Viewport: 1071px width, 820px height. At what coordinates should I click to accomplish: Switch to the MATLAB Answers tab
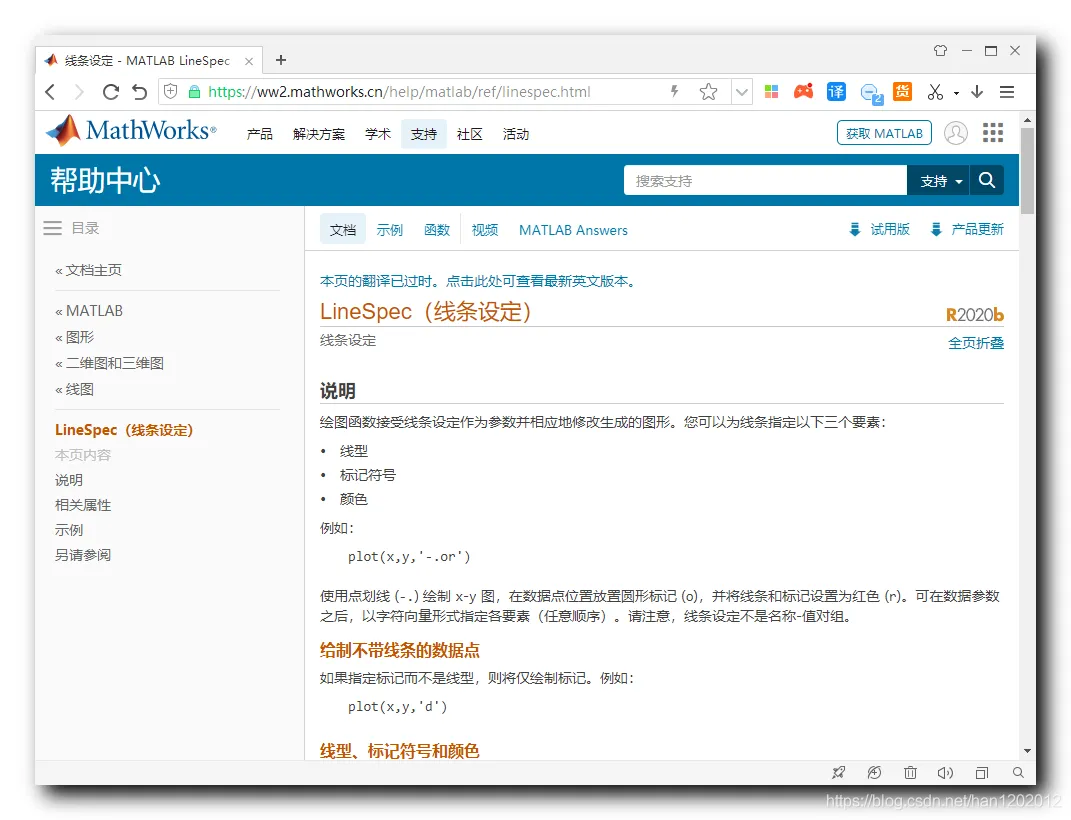(573, 230)
